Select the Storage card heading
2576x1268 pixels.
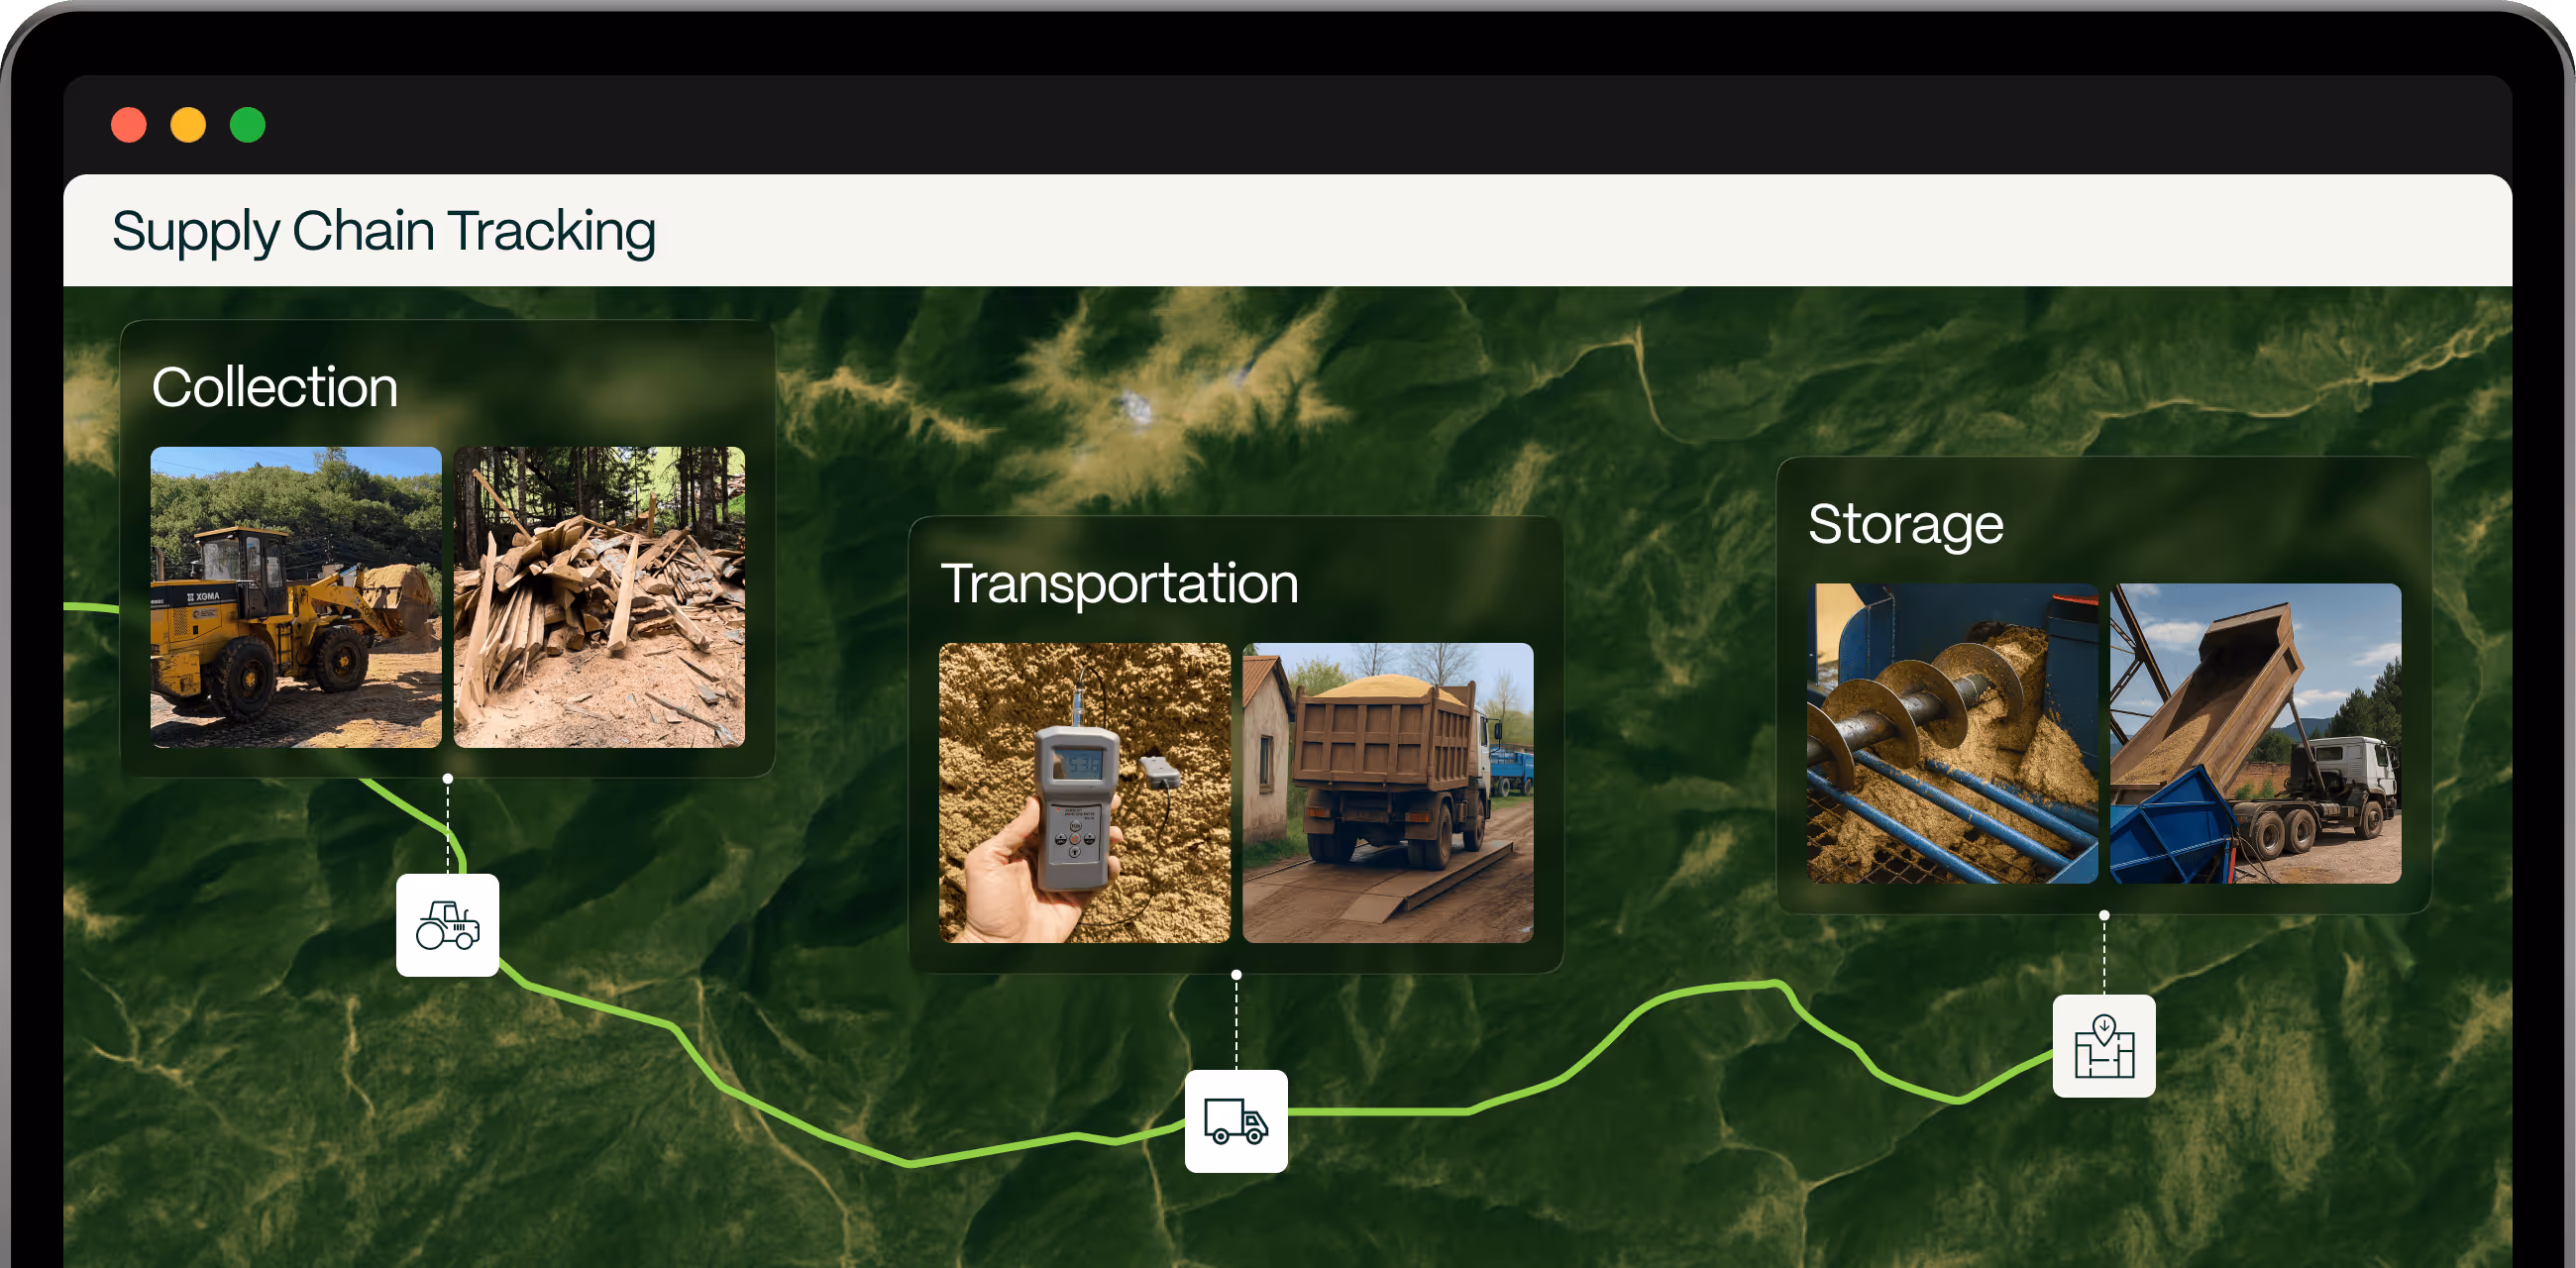(1906, 525)
